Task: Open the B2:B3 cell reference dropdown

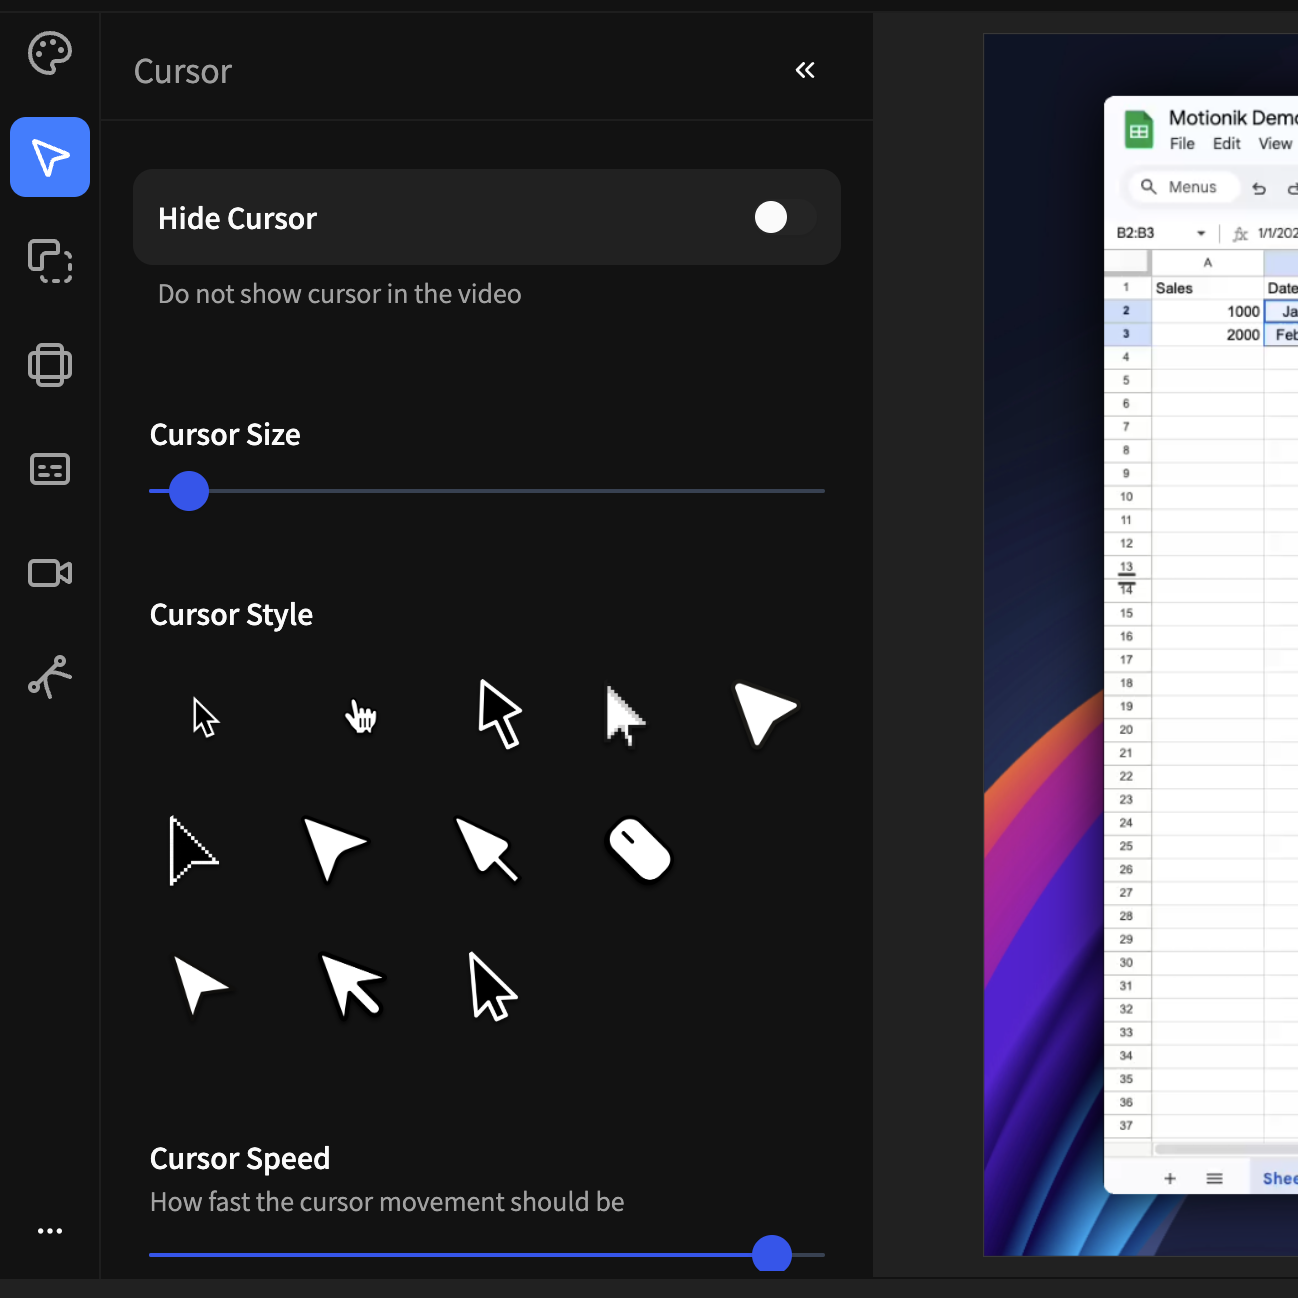Action: (x=1200, y=232)
